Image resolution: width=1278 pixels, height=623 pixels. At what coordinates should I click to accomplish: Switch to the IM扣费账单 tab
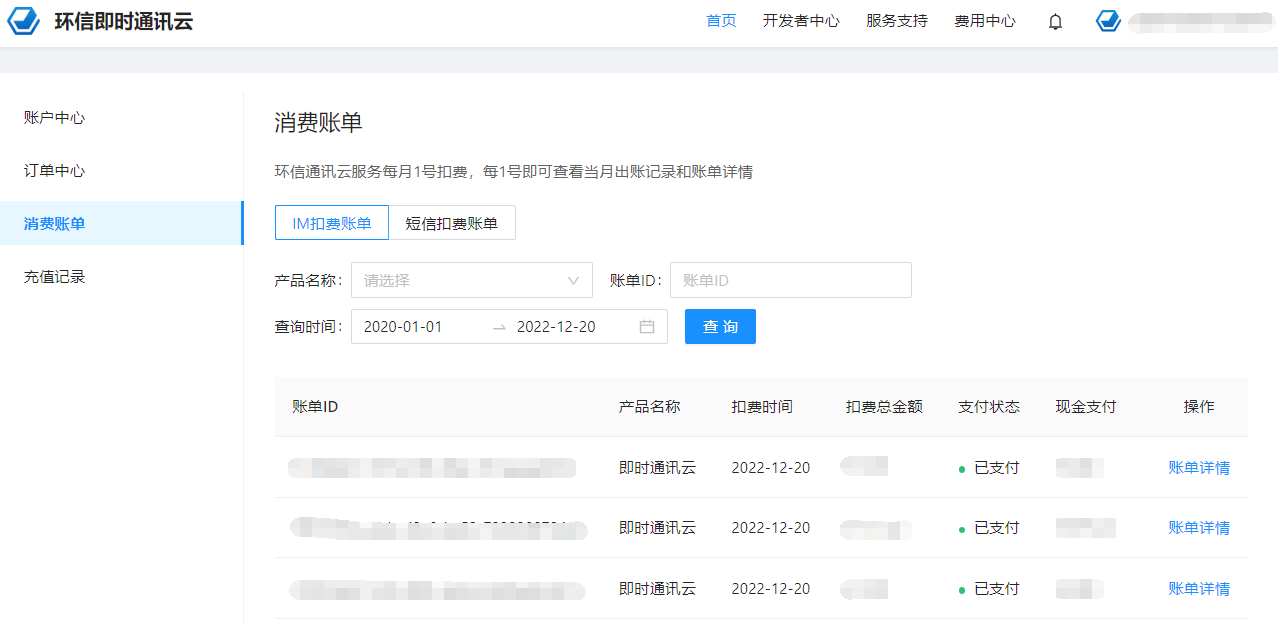click(x=332, y=223)
